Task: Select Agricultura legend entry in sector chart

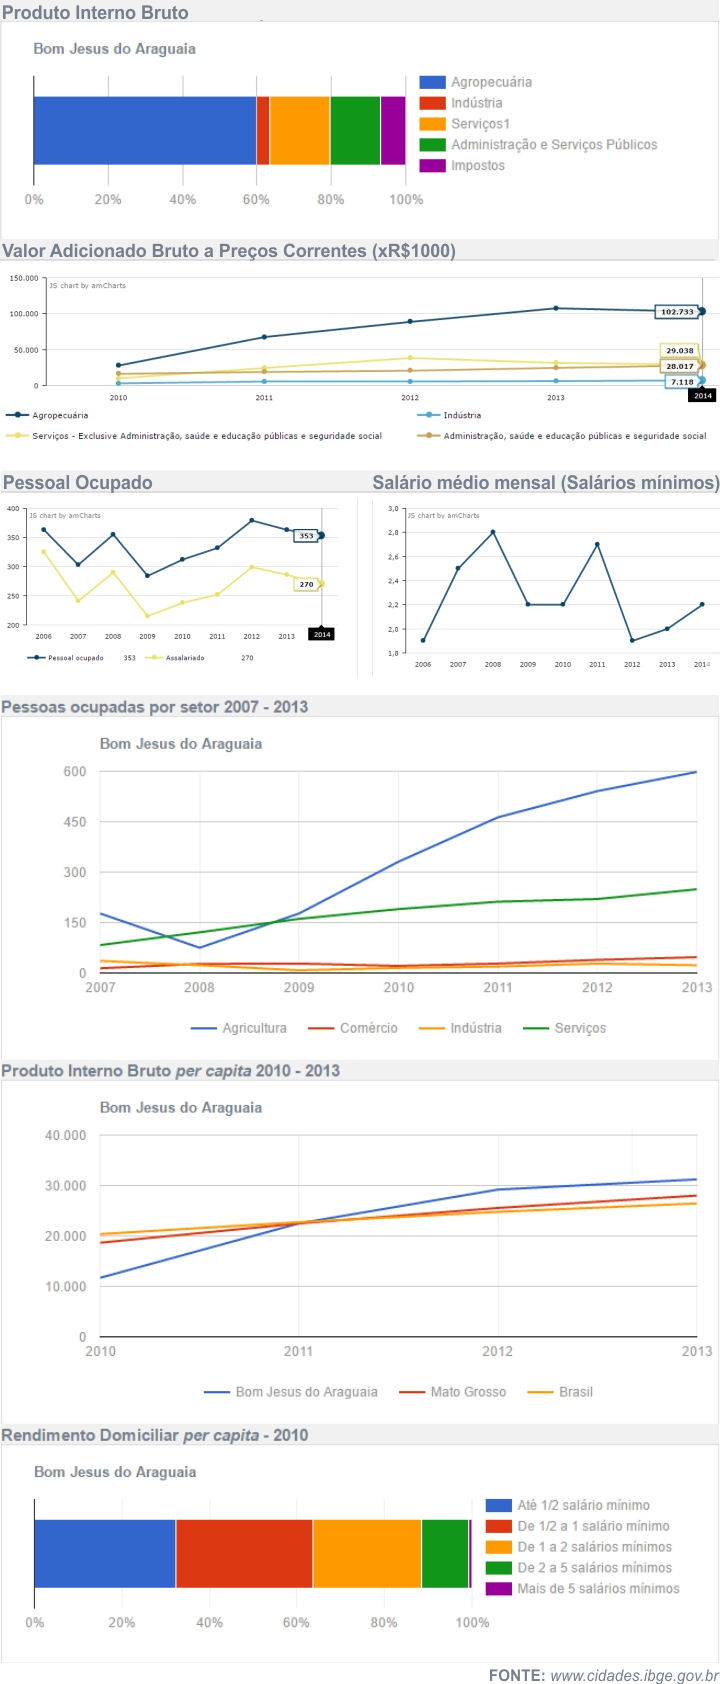Action: pos(239,1028)
